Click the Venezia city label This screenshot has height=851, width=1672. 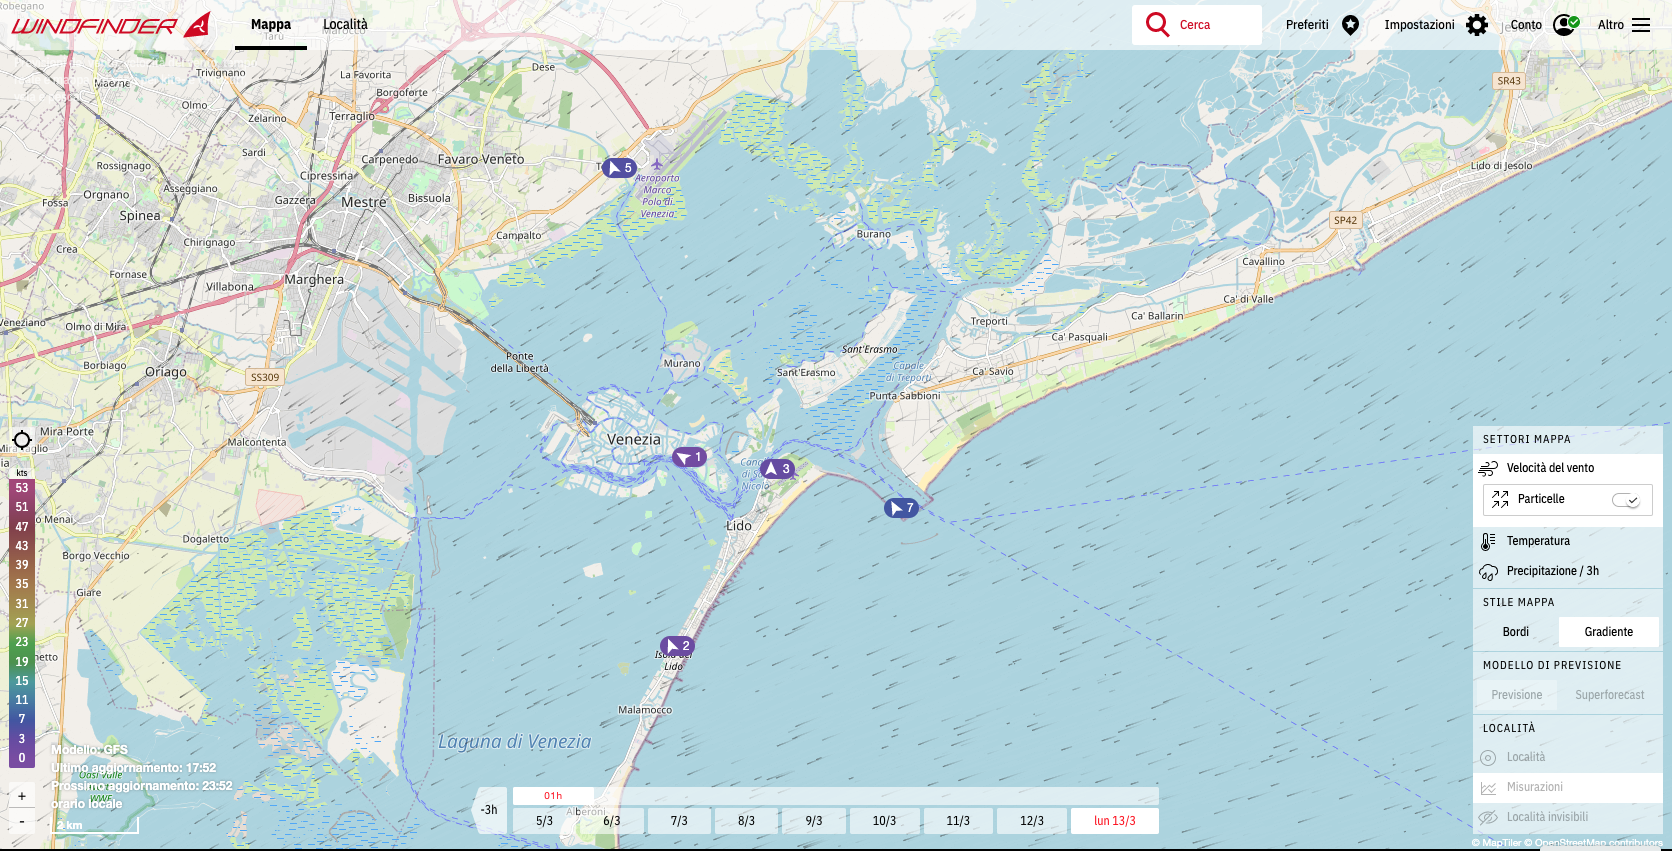pos(634,439)
